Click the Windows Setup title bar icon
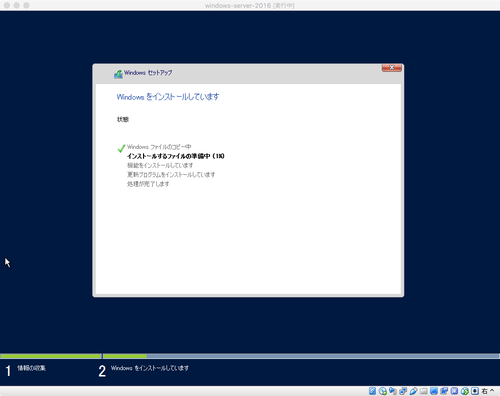Screen dimensions: 500x396 pos(118,74)
